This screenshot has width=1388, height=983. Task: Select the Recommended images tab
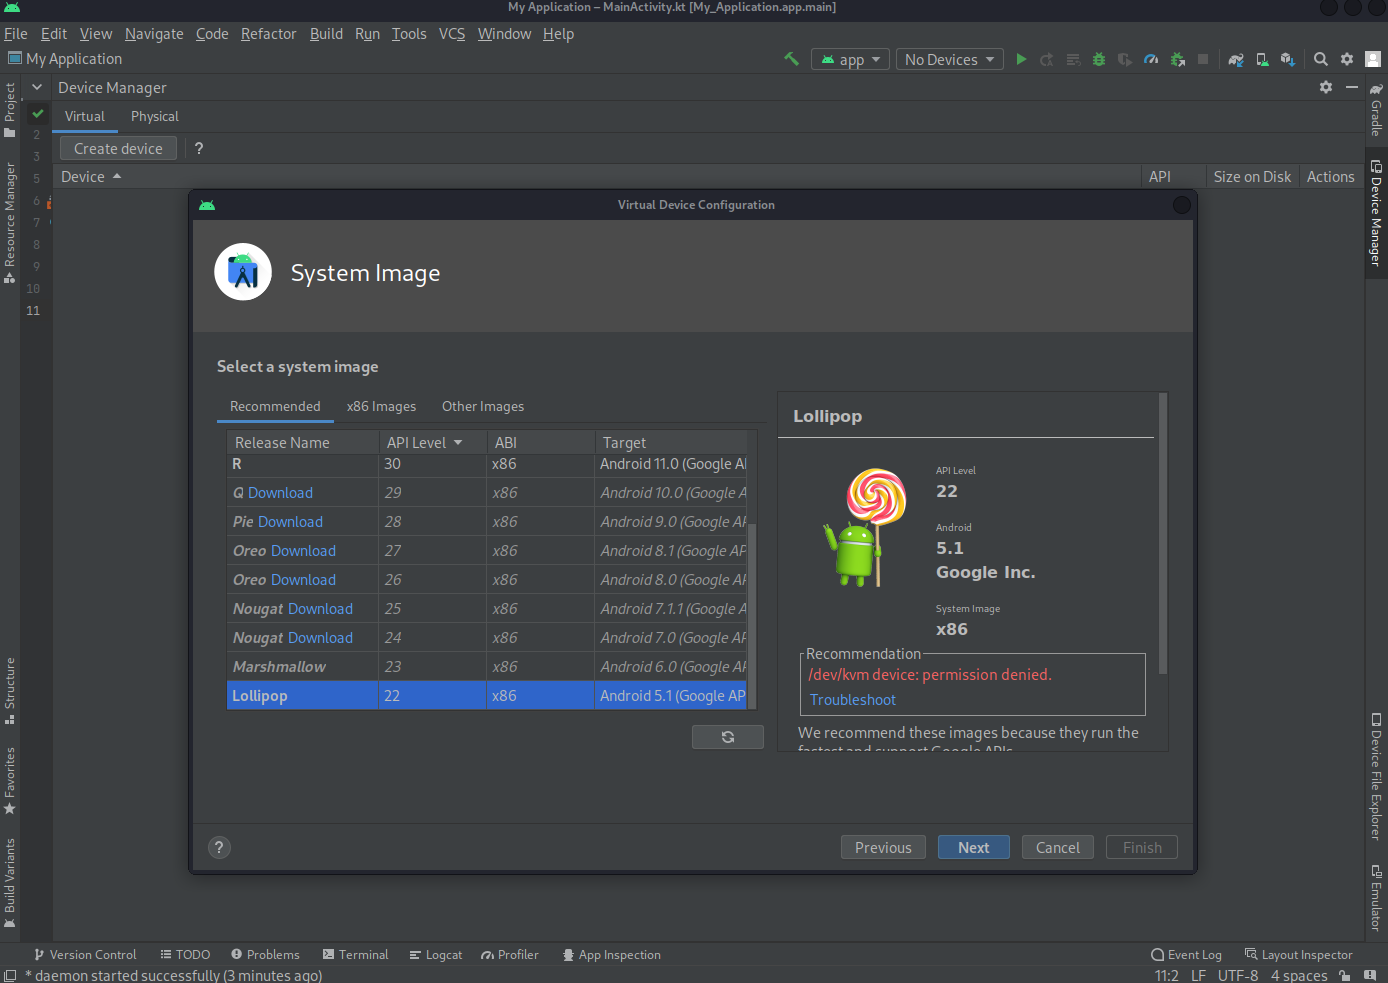coord(275,406)
